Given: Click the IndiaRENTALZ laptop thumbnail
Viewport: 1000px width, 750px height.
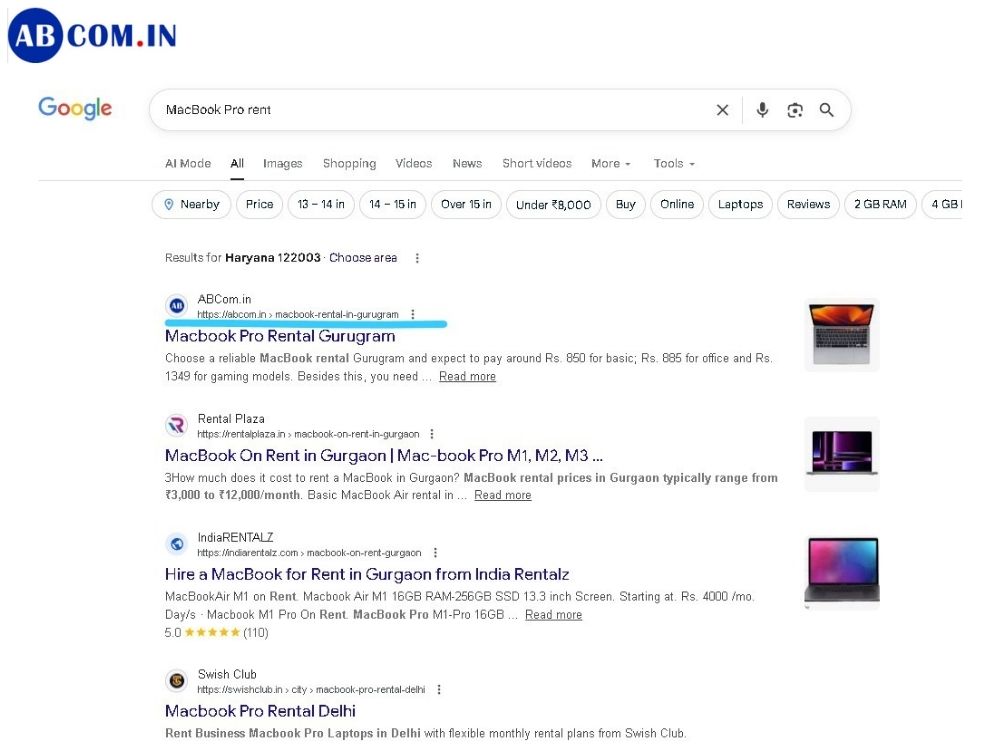Looking at the screenshot, I should (842, 571).
